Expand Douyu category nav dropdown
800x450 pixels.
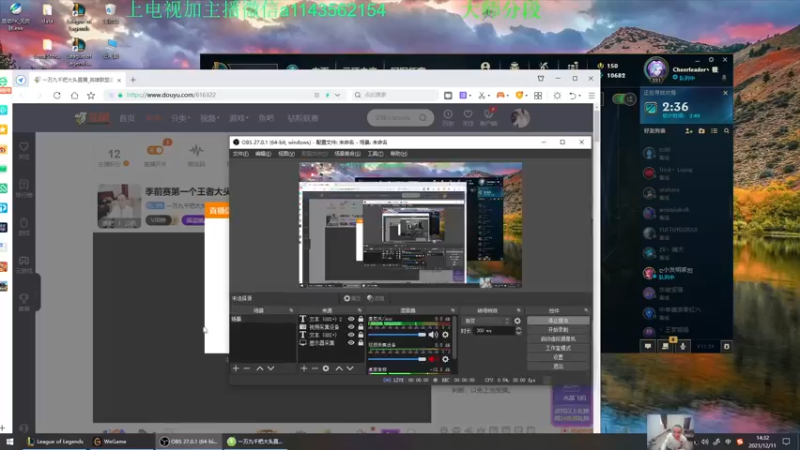tap(181, 118)
